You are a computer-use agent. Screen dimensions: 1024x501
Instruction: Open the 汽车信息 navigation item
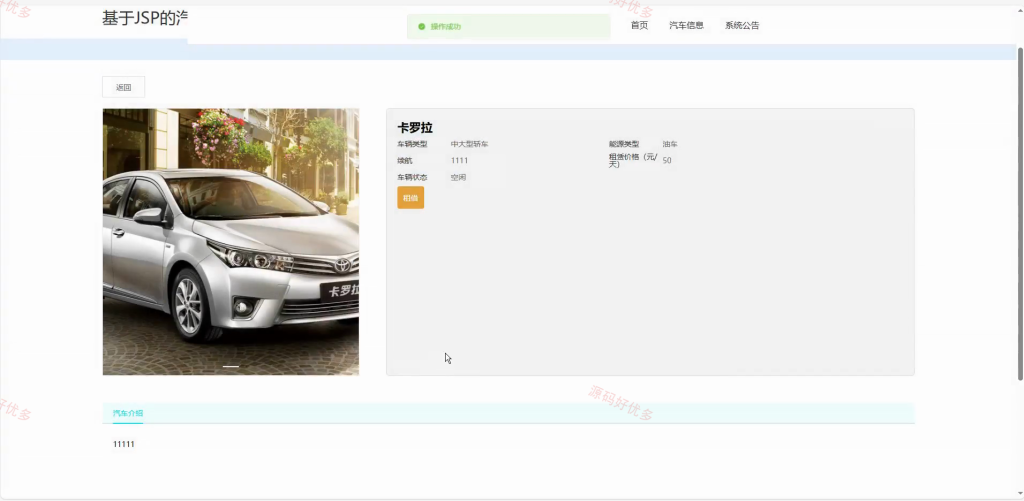click(686, 25)
